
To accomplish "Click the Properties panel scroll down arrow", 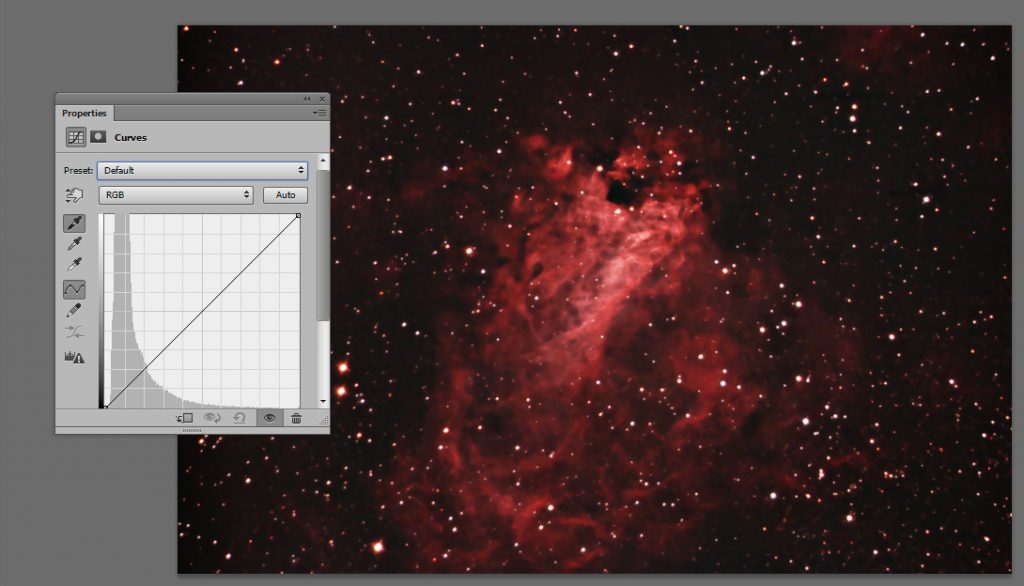I will [323, 401].
